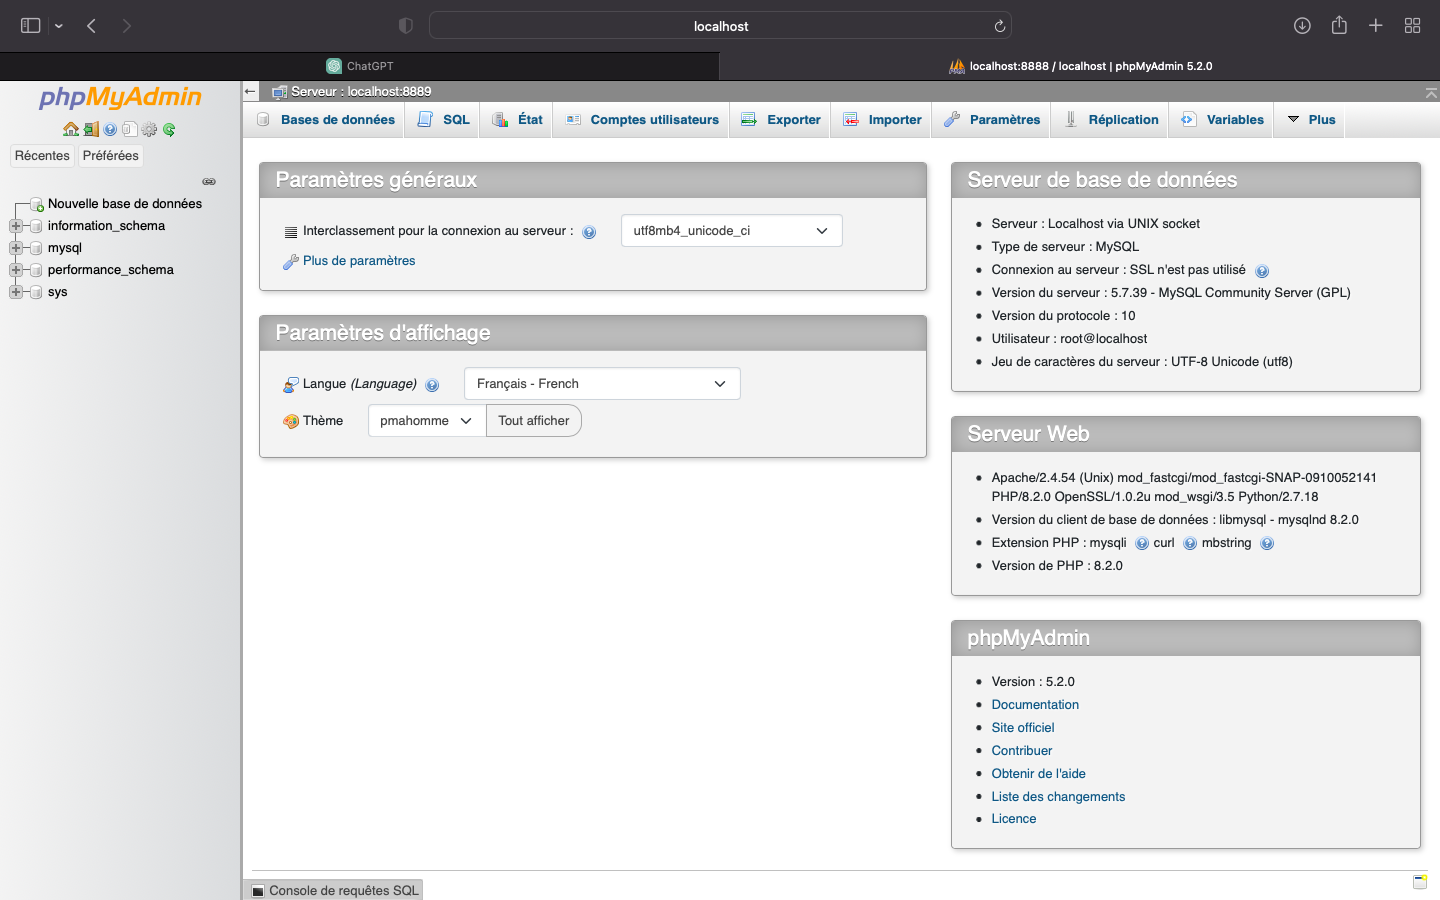
Task: Switch to the ChatGPT browser tab
Action: 360,66
